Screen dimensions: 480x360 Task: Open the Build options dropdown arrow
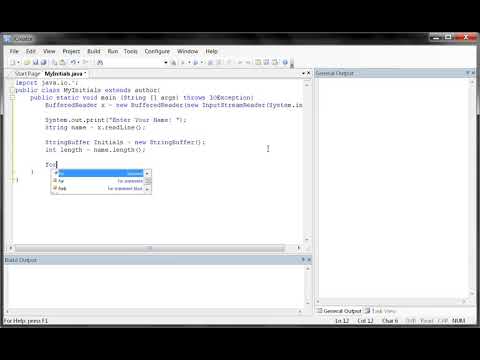pyautogui.click(x=189, y=62)
